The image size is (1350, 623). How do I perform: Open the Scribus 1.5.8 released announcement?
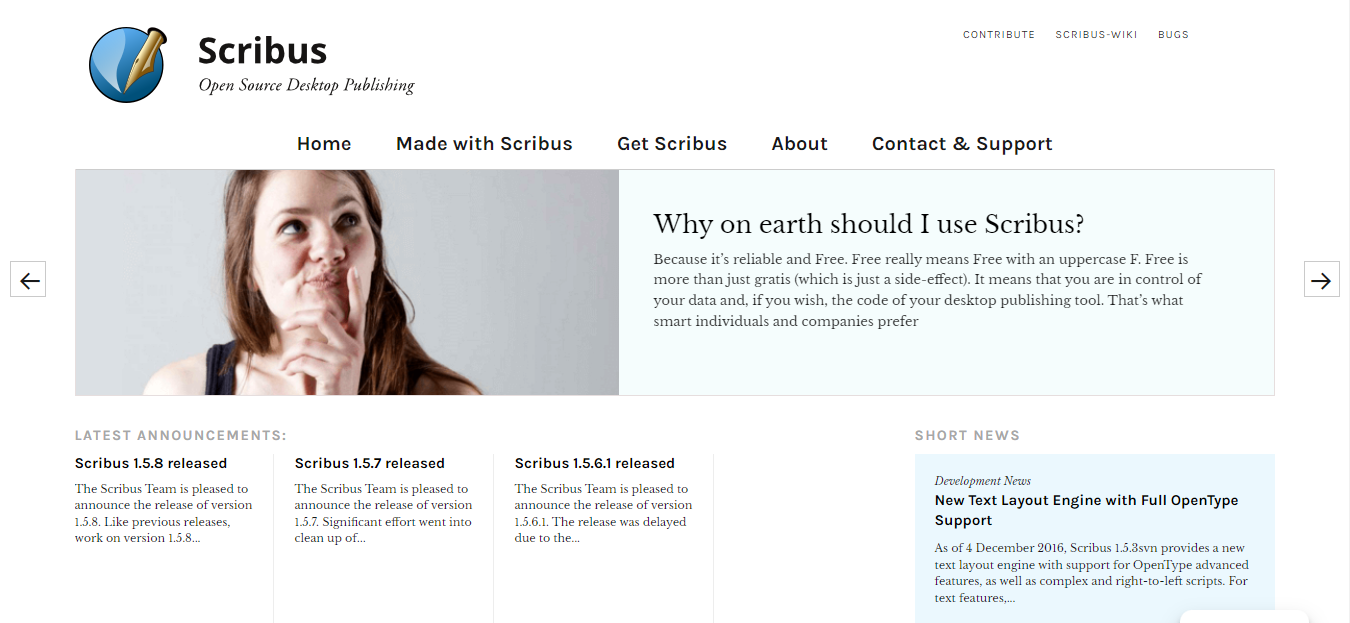(x=151, y=462)
